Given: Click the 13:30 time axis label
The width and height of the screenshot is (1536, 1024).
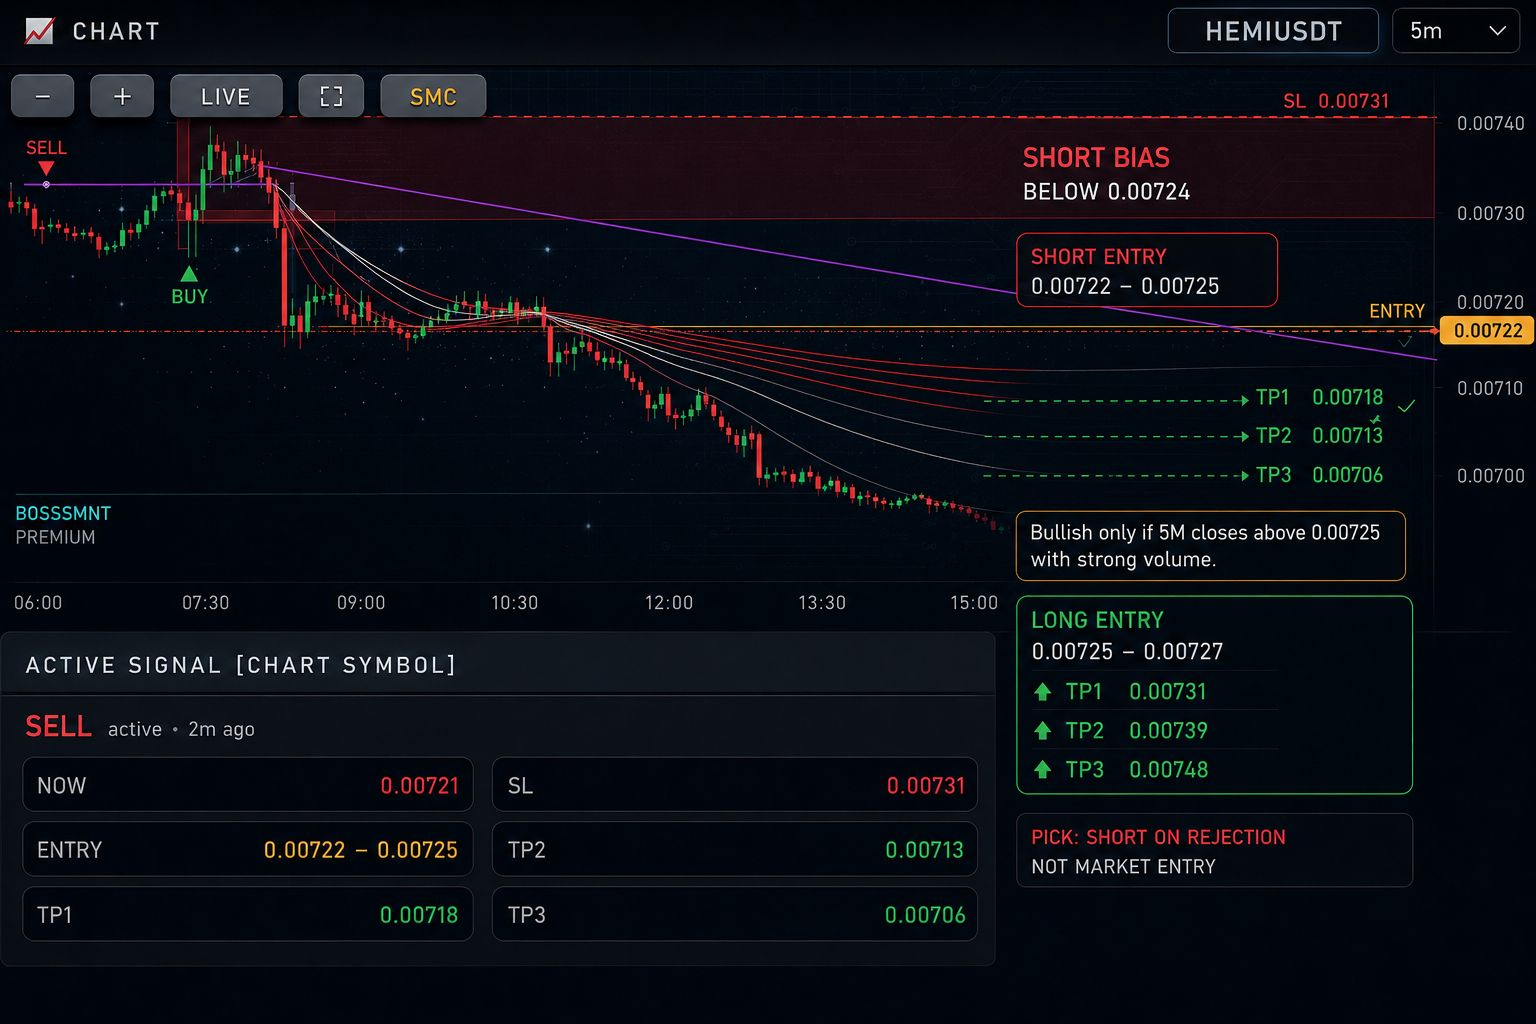Looking at the screenshot, I should coord(822,603).
